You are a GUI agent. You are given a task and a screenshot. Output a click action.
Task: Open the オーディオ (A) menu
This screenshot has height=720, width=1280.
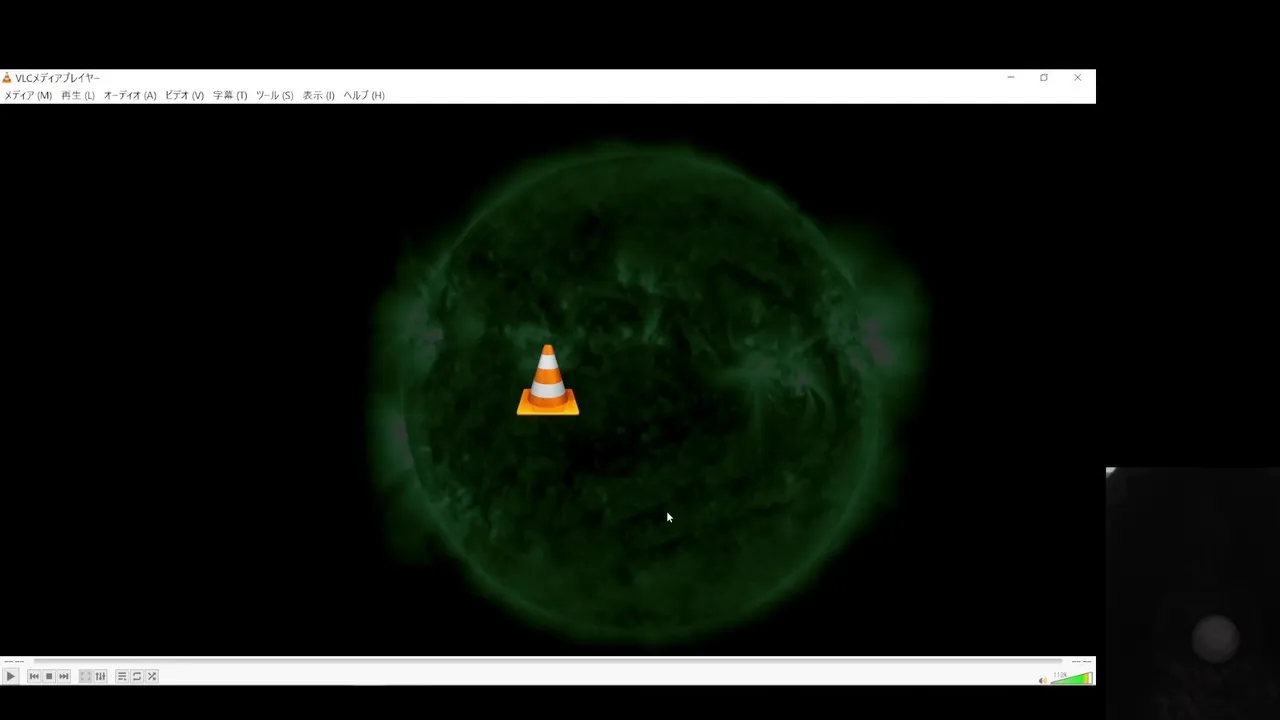click(130, 95)
